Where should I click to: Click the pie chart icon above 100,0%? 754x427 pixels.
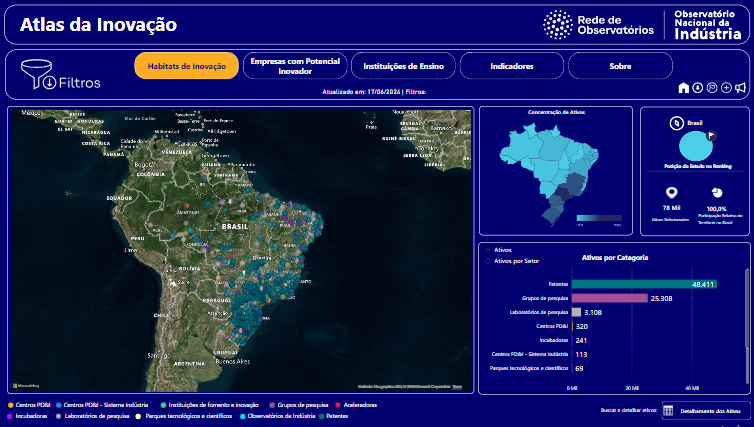(x=716, y=193)
